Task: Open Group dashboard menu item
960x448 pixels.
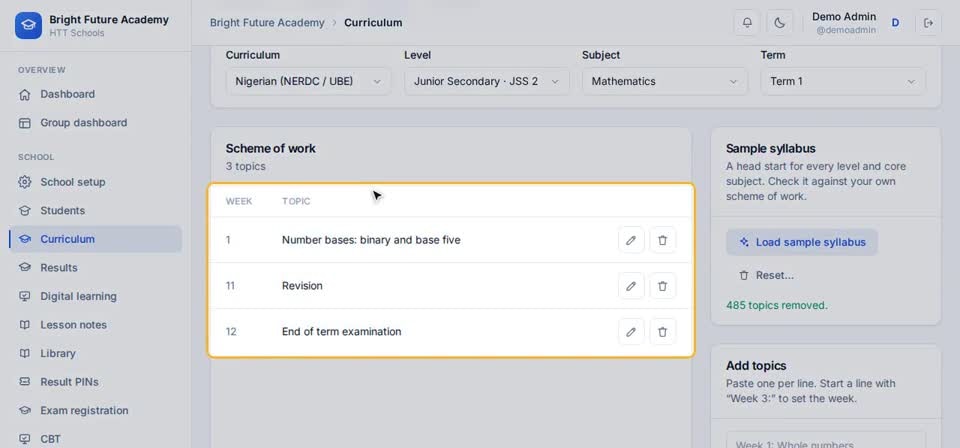Action: pyautogui.click(x=96, y=123)
